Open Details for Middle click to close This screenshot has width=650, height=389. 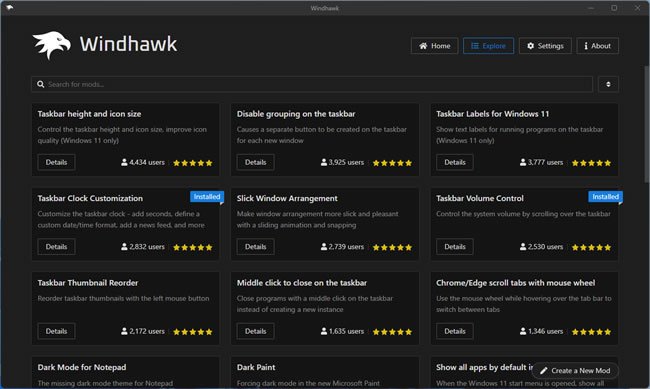point(255,331)
